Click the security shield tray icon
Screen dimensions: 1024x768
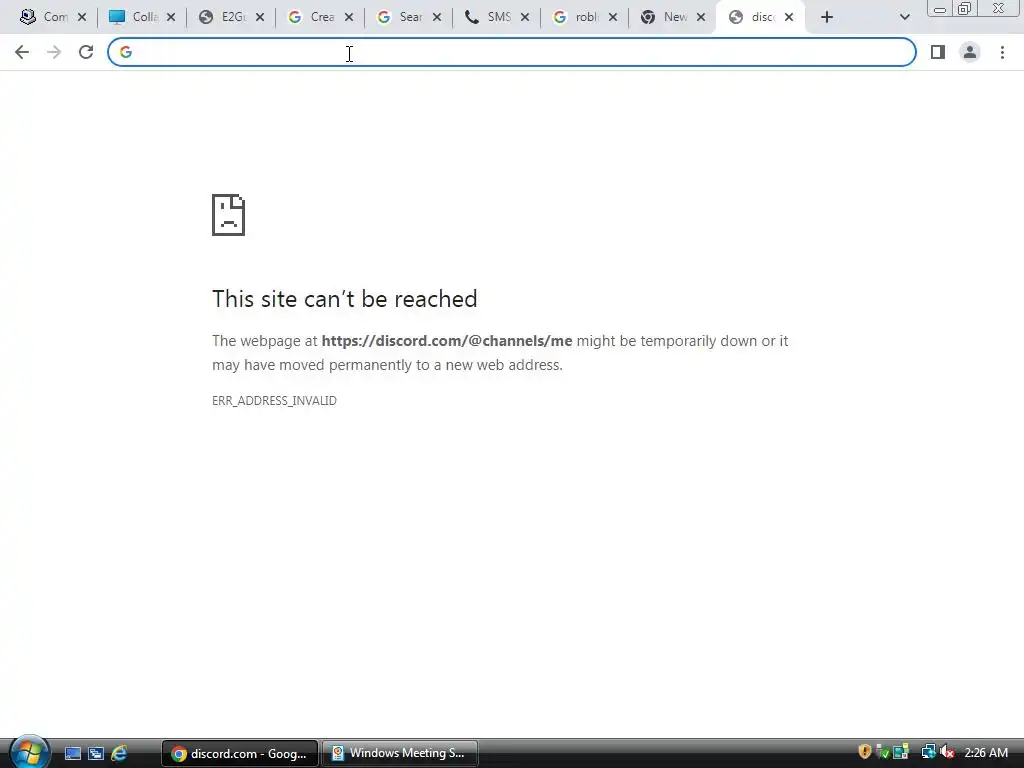coord(865,752)
